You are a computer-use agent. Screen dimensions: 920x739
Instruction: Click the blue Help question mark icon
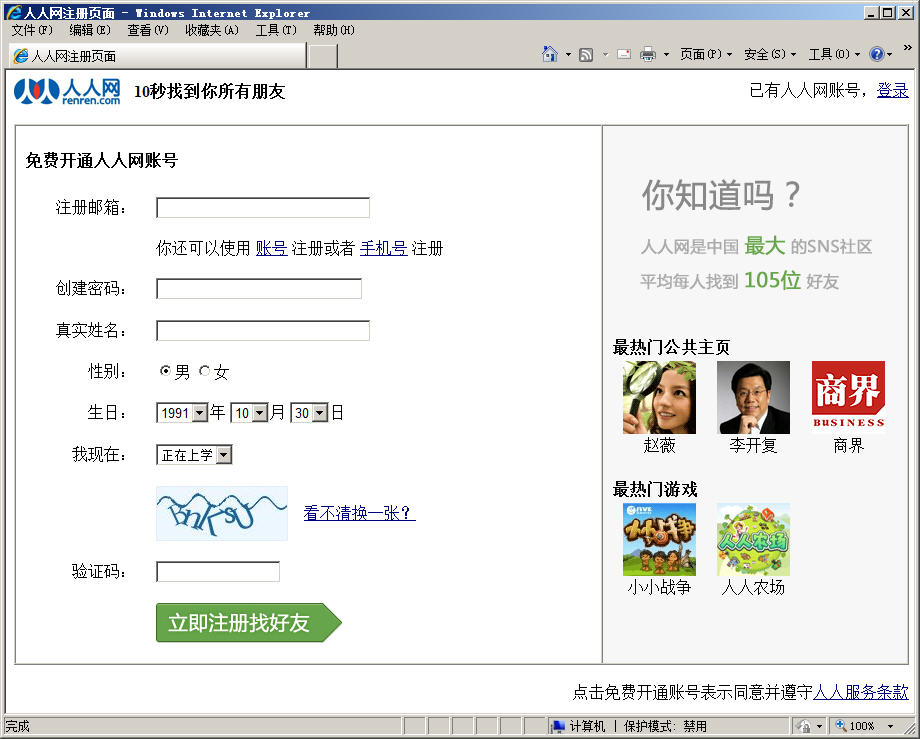click(876, 54)
